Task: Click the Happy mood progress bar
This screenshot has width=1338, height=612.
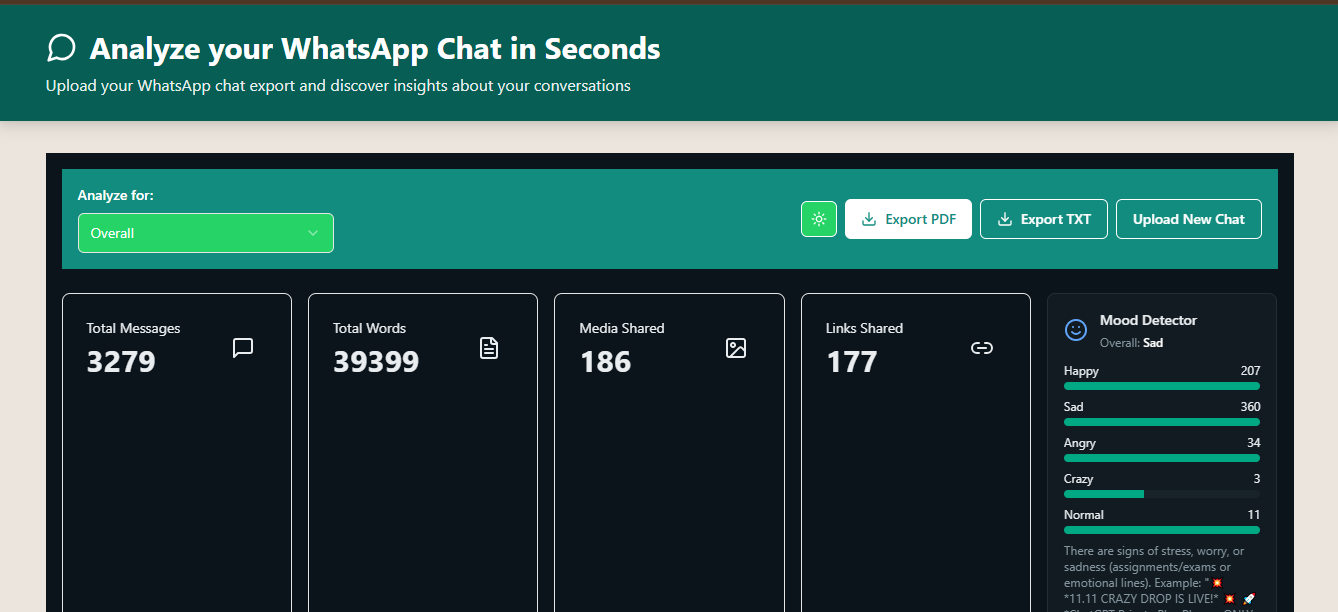Action: point(1162,386)
